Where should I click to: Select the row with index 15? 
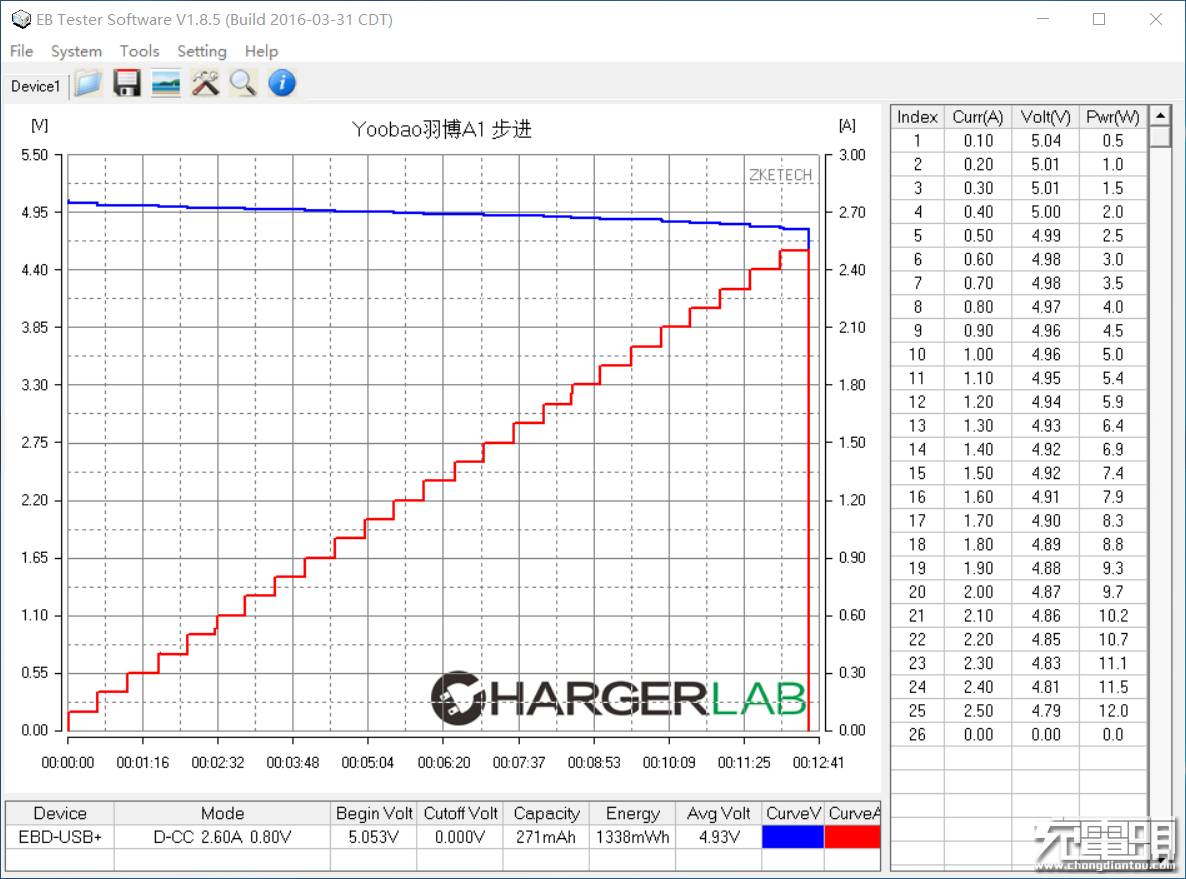pyautogui.click(x=1019, y=473)
